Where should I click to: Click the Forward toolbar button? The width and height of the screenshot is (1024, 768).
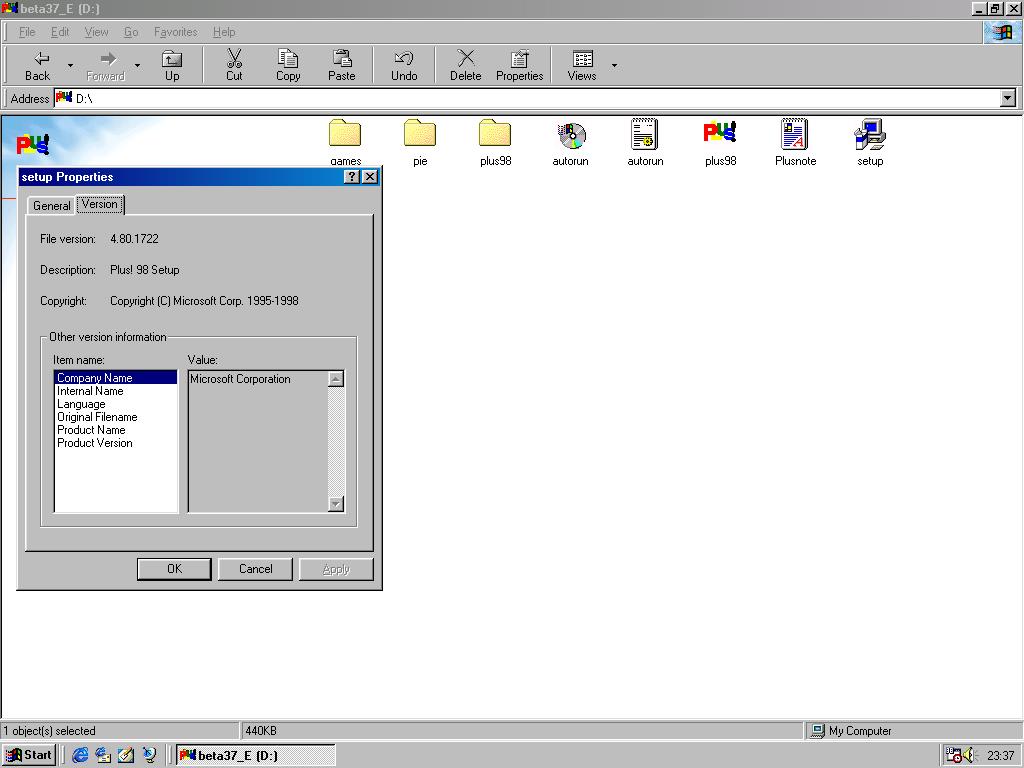pos(106,65)
